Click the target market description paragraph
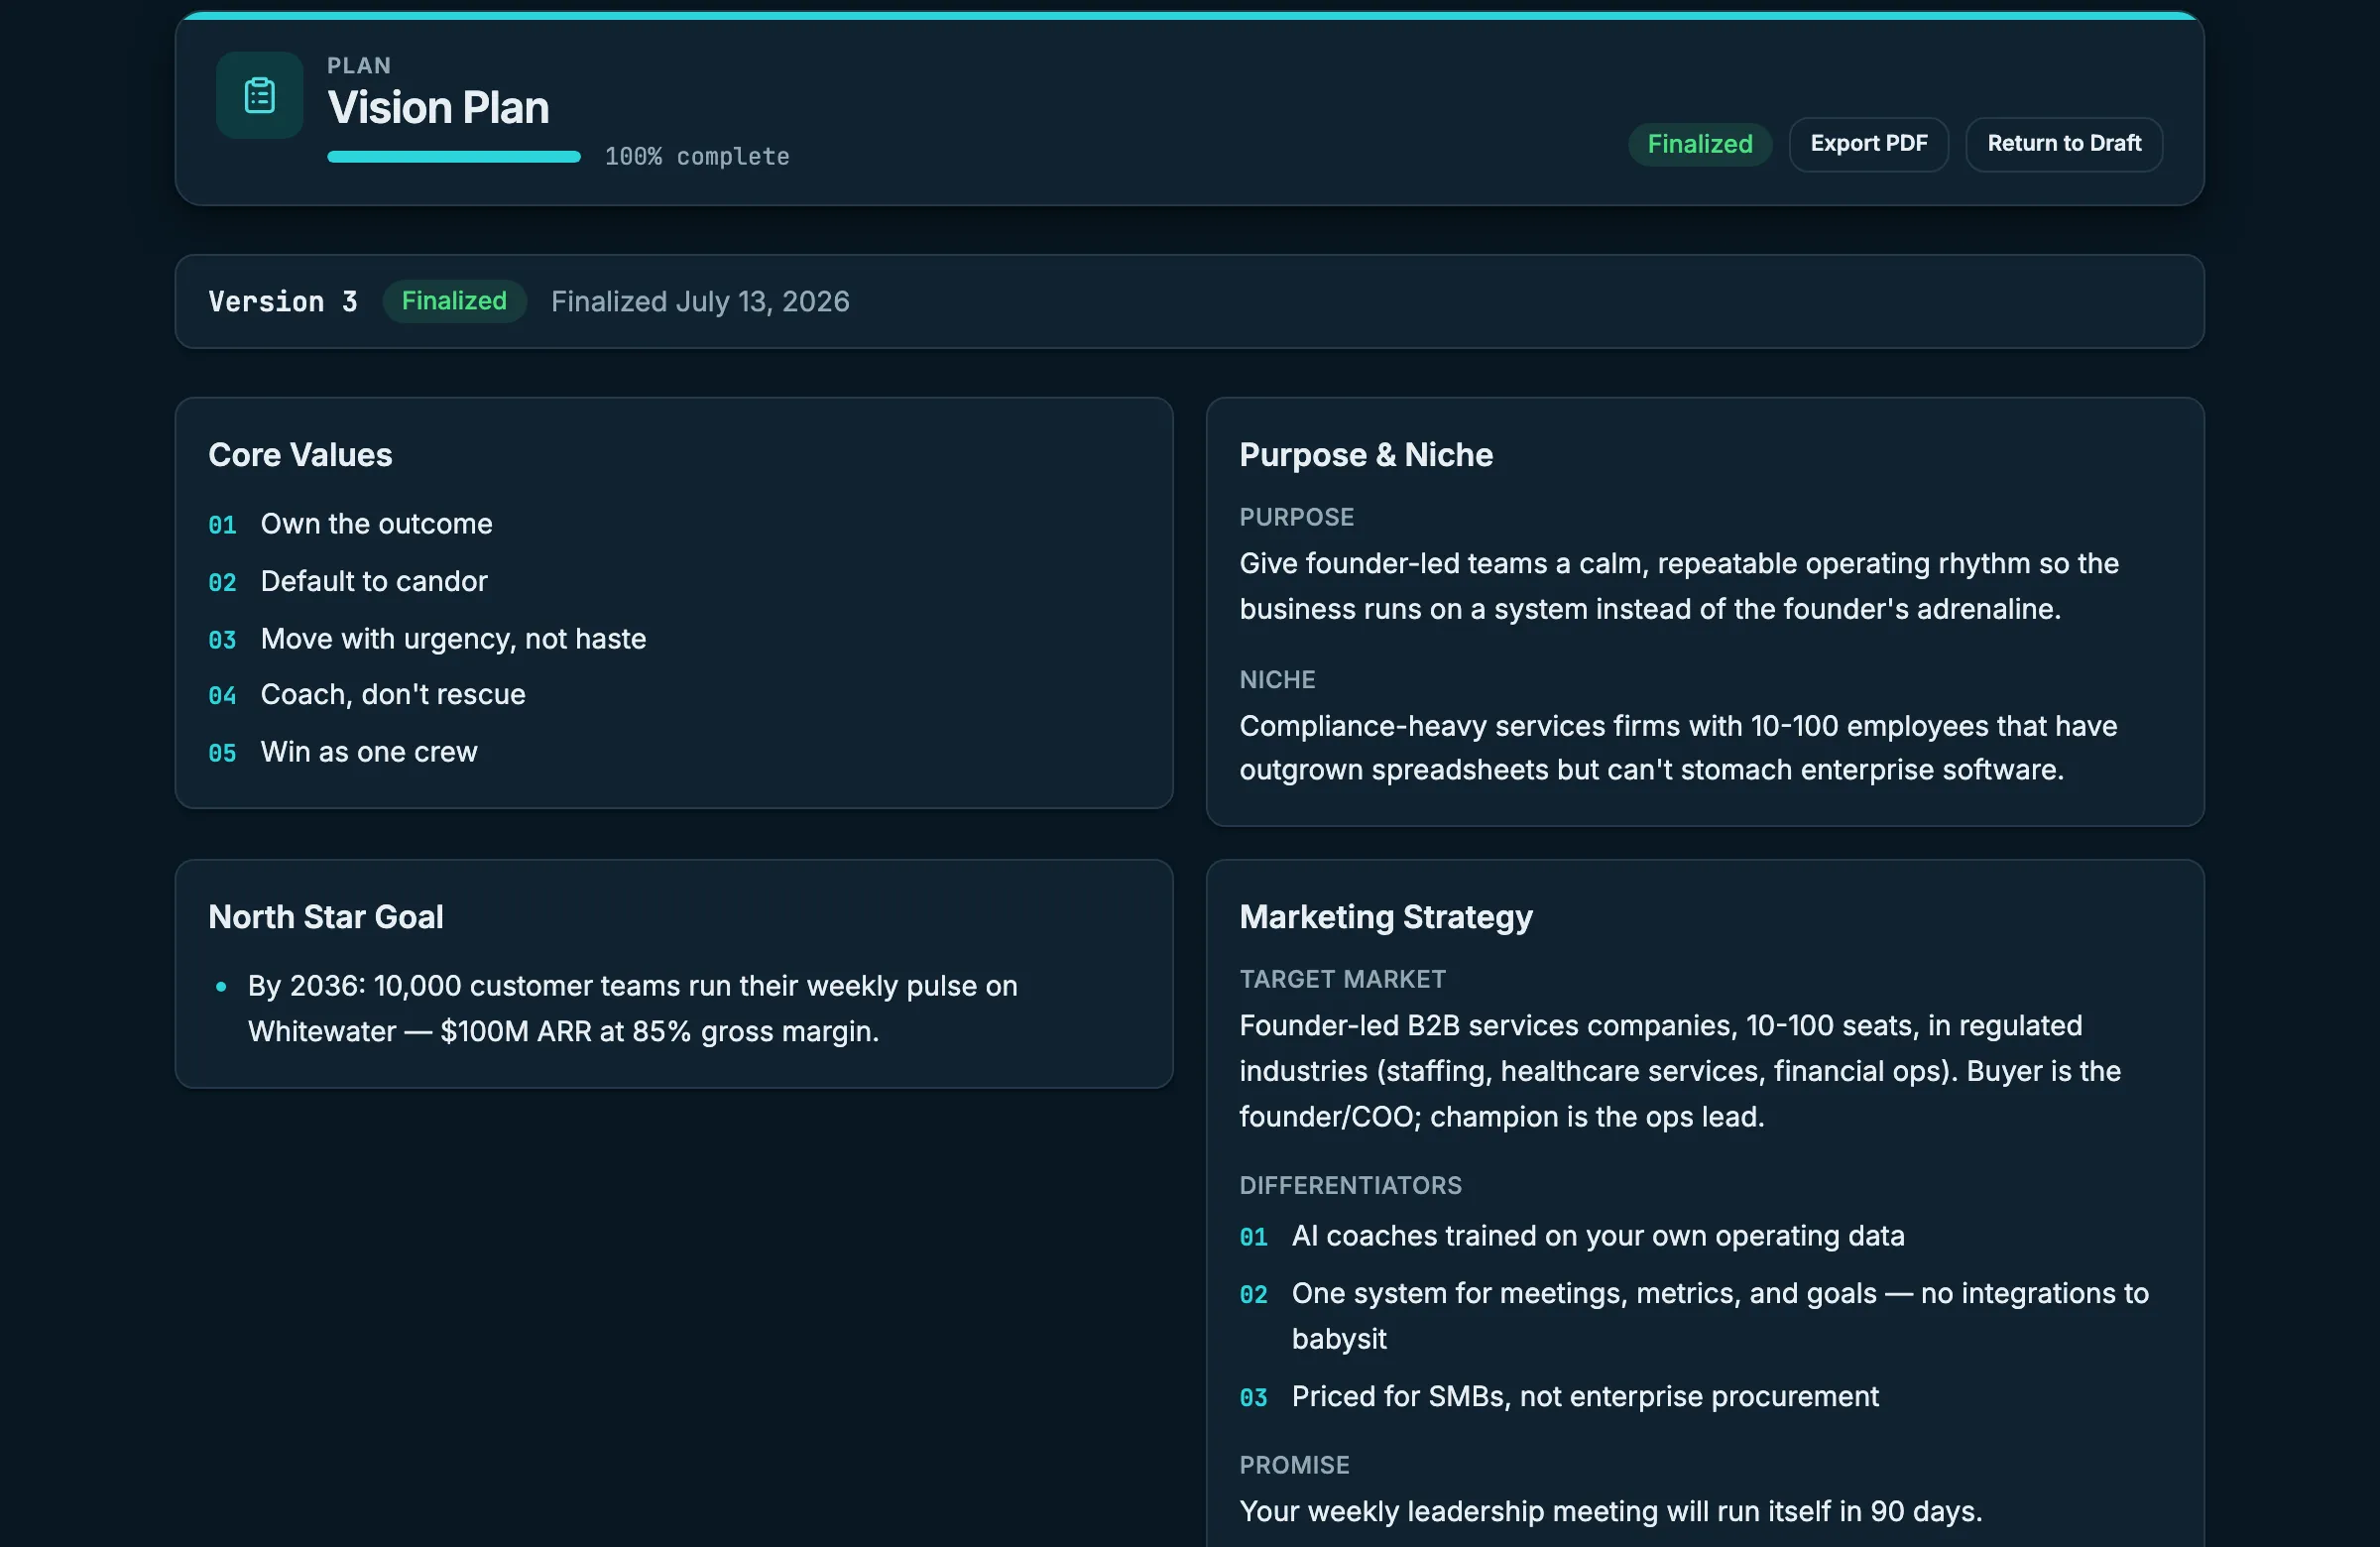 (1680, 1071)
